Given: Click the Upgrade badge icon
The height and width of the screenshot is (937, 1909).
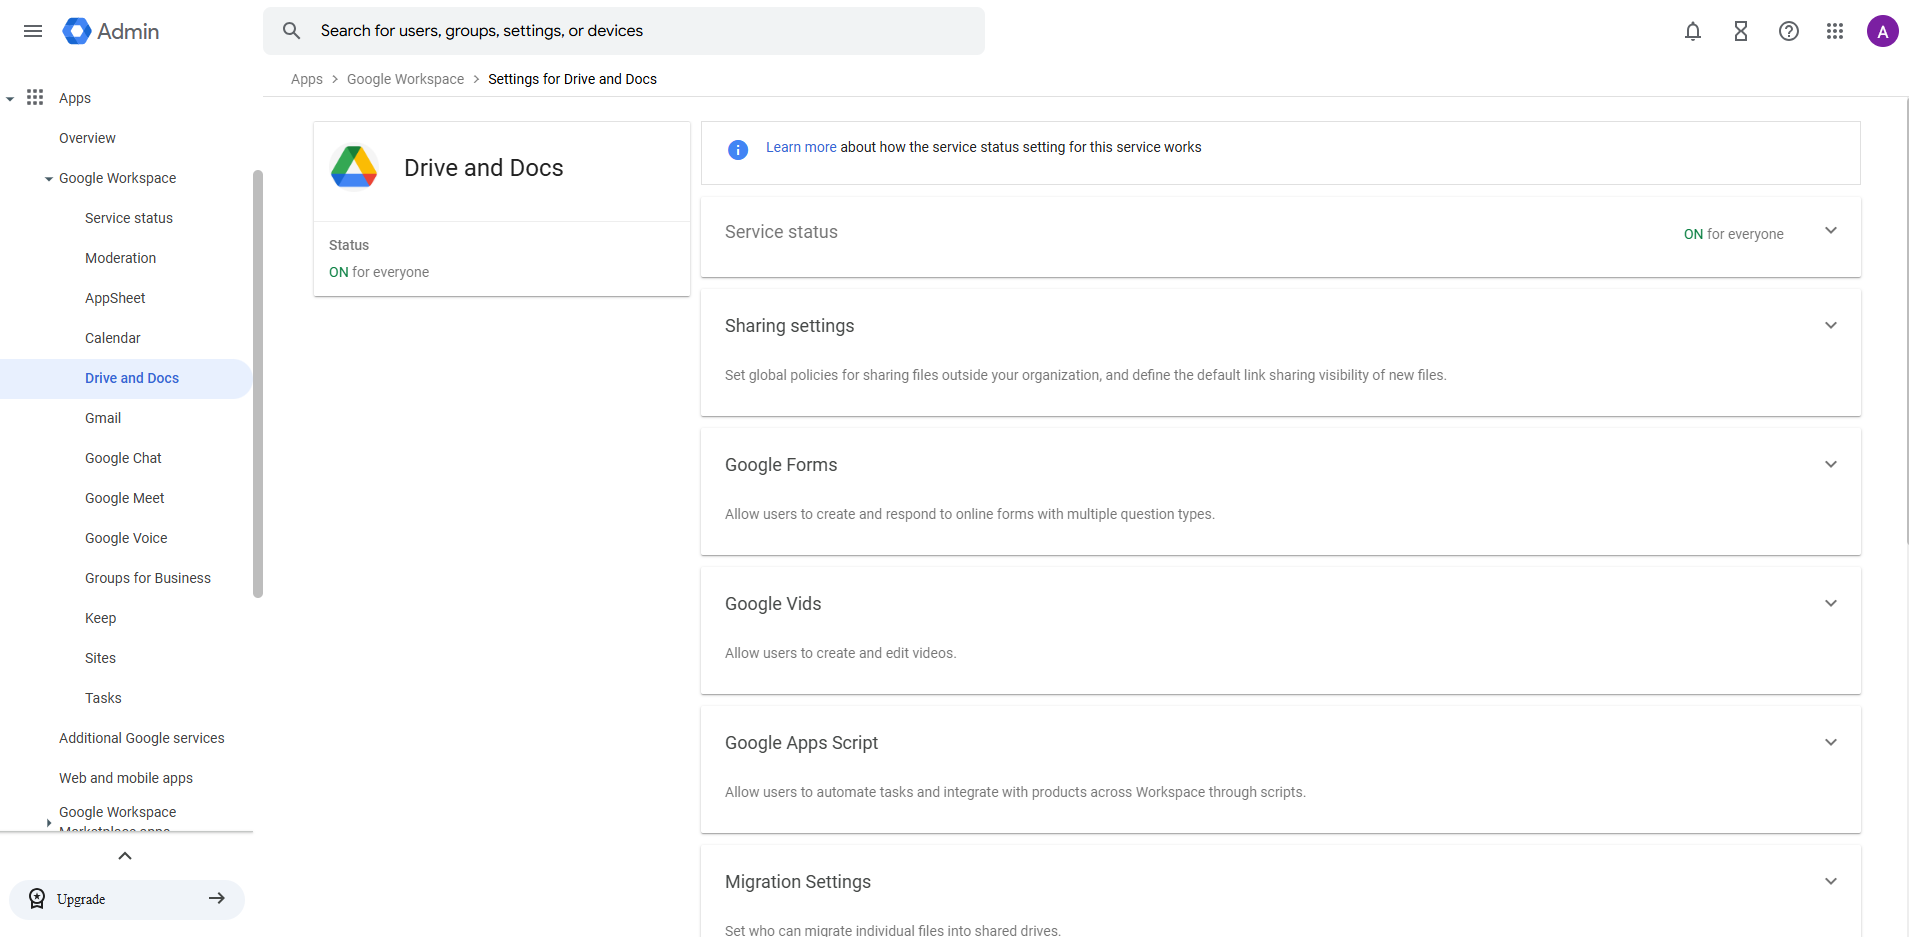Looking at the screenshot, I should pos(37,899).
